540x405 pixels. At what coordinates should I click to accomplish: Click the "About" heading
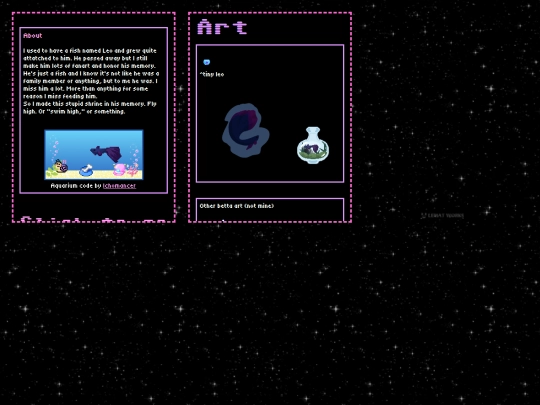(33, 35)
